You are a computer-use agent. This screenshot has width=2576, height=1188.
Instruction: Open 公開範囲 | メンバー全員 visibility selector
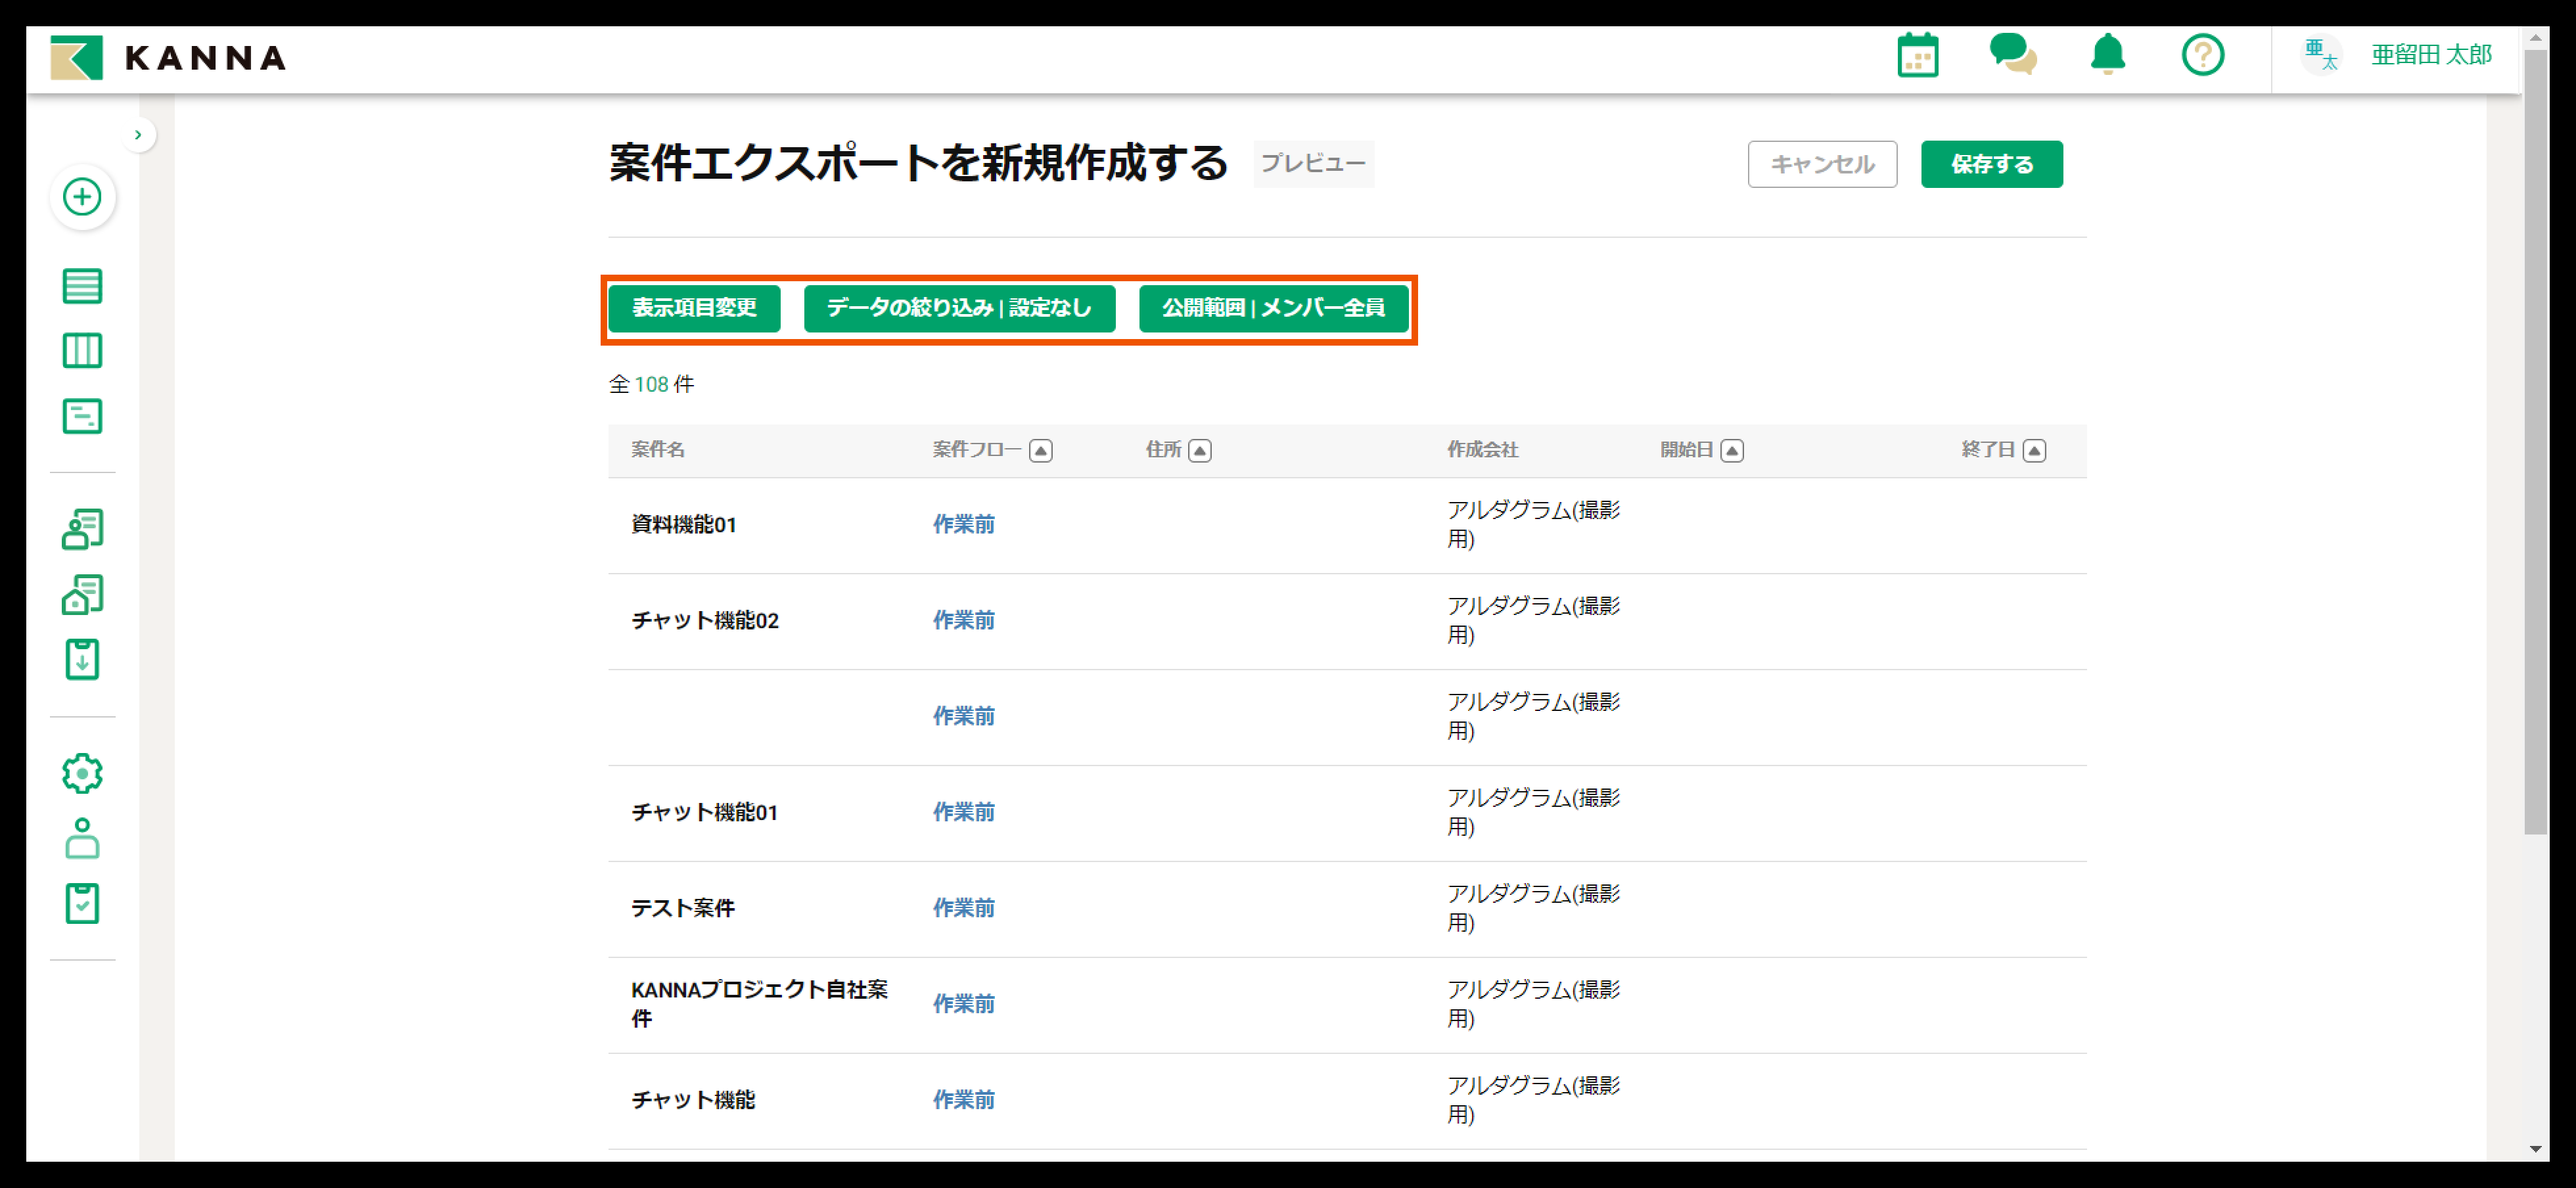(x=1274, y=309)
